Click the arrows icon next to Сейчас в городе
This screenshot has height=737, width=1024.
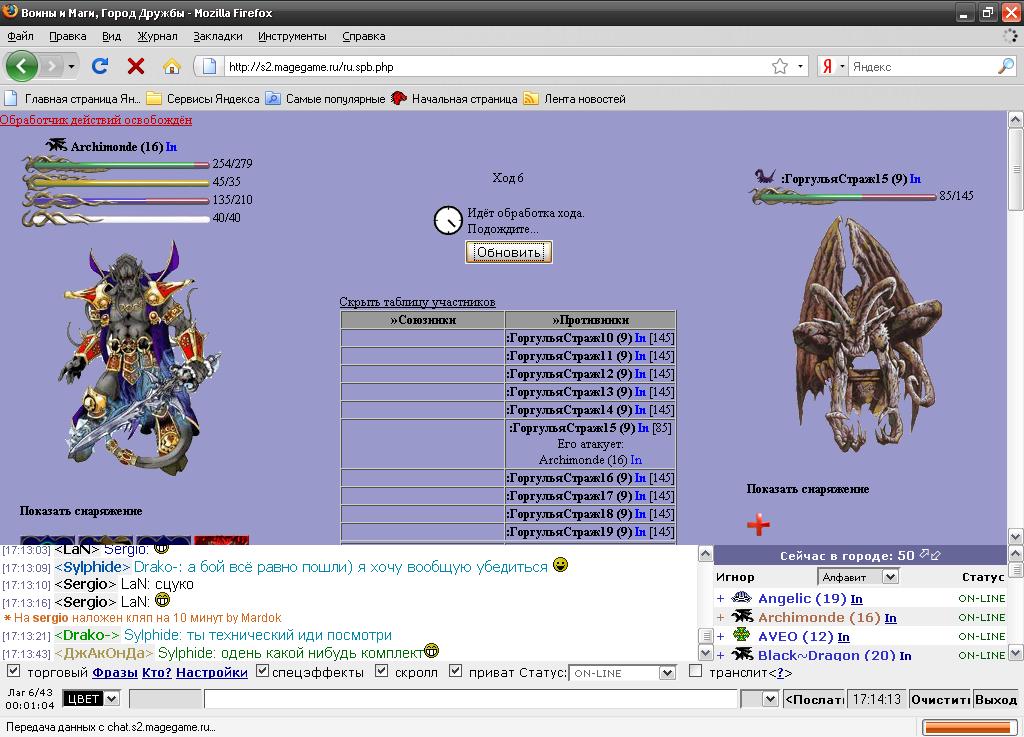pos(930,555)
